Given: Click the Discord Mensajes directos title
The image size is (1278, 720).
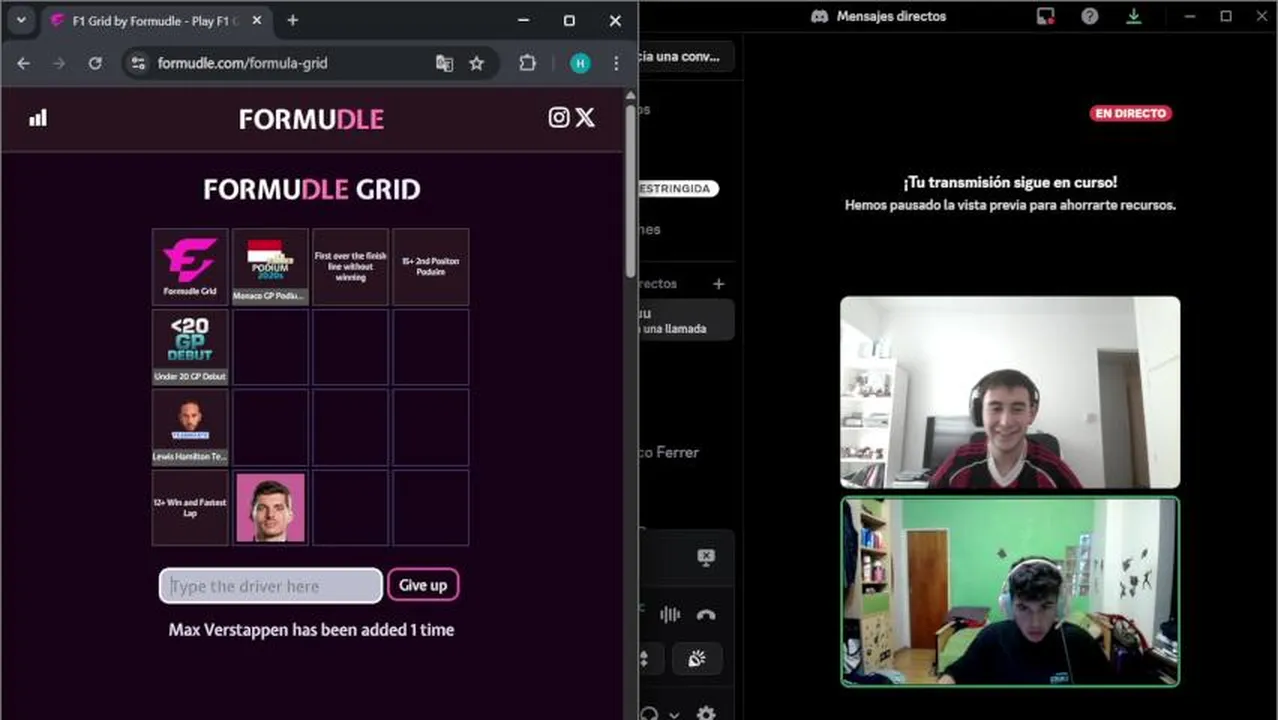Looking at the screenshot, I should coord(891,16).
